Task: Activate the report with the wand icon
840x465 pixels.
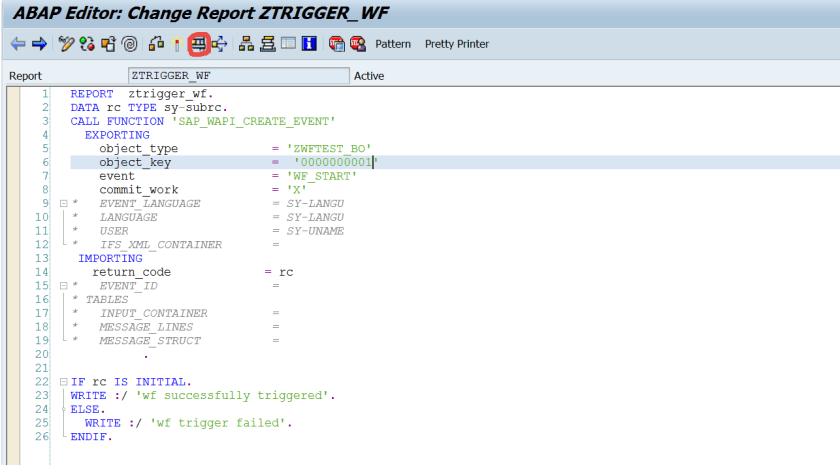Action: point(177,44)
